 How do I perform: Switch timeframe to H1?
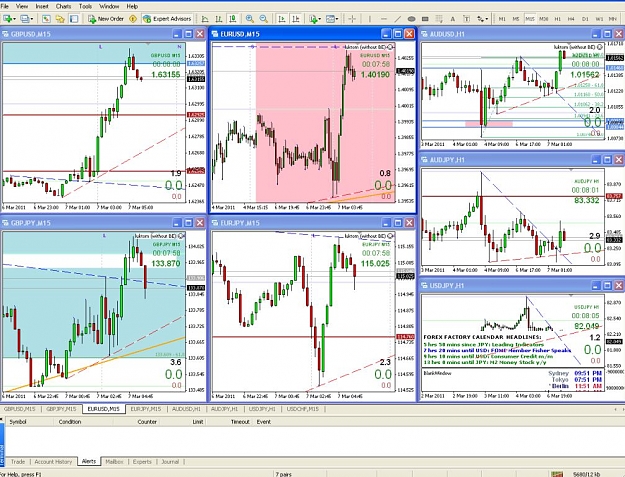click(x=557, y=19)
